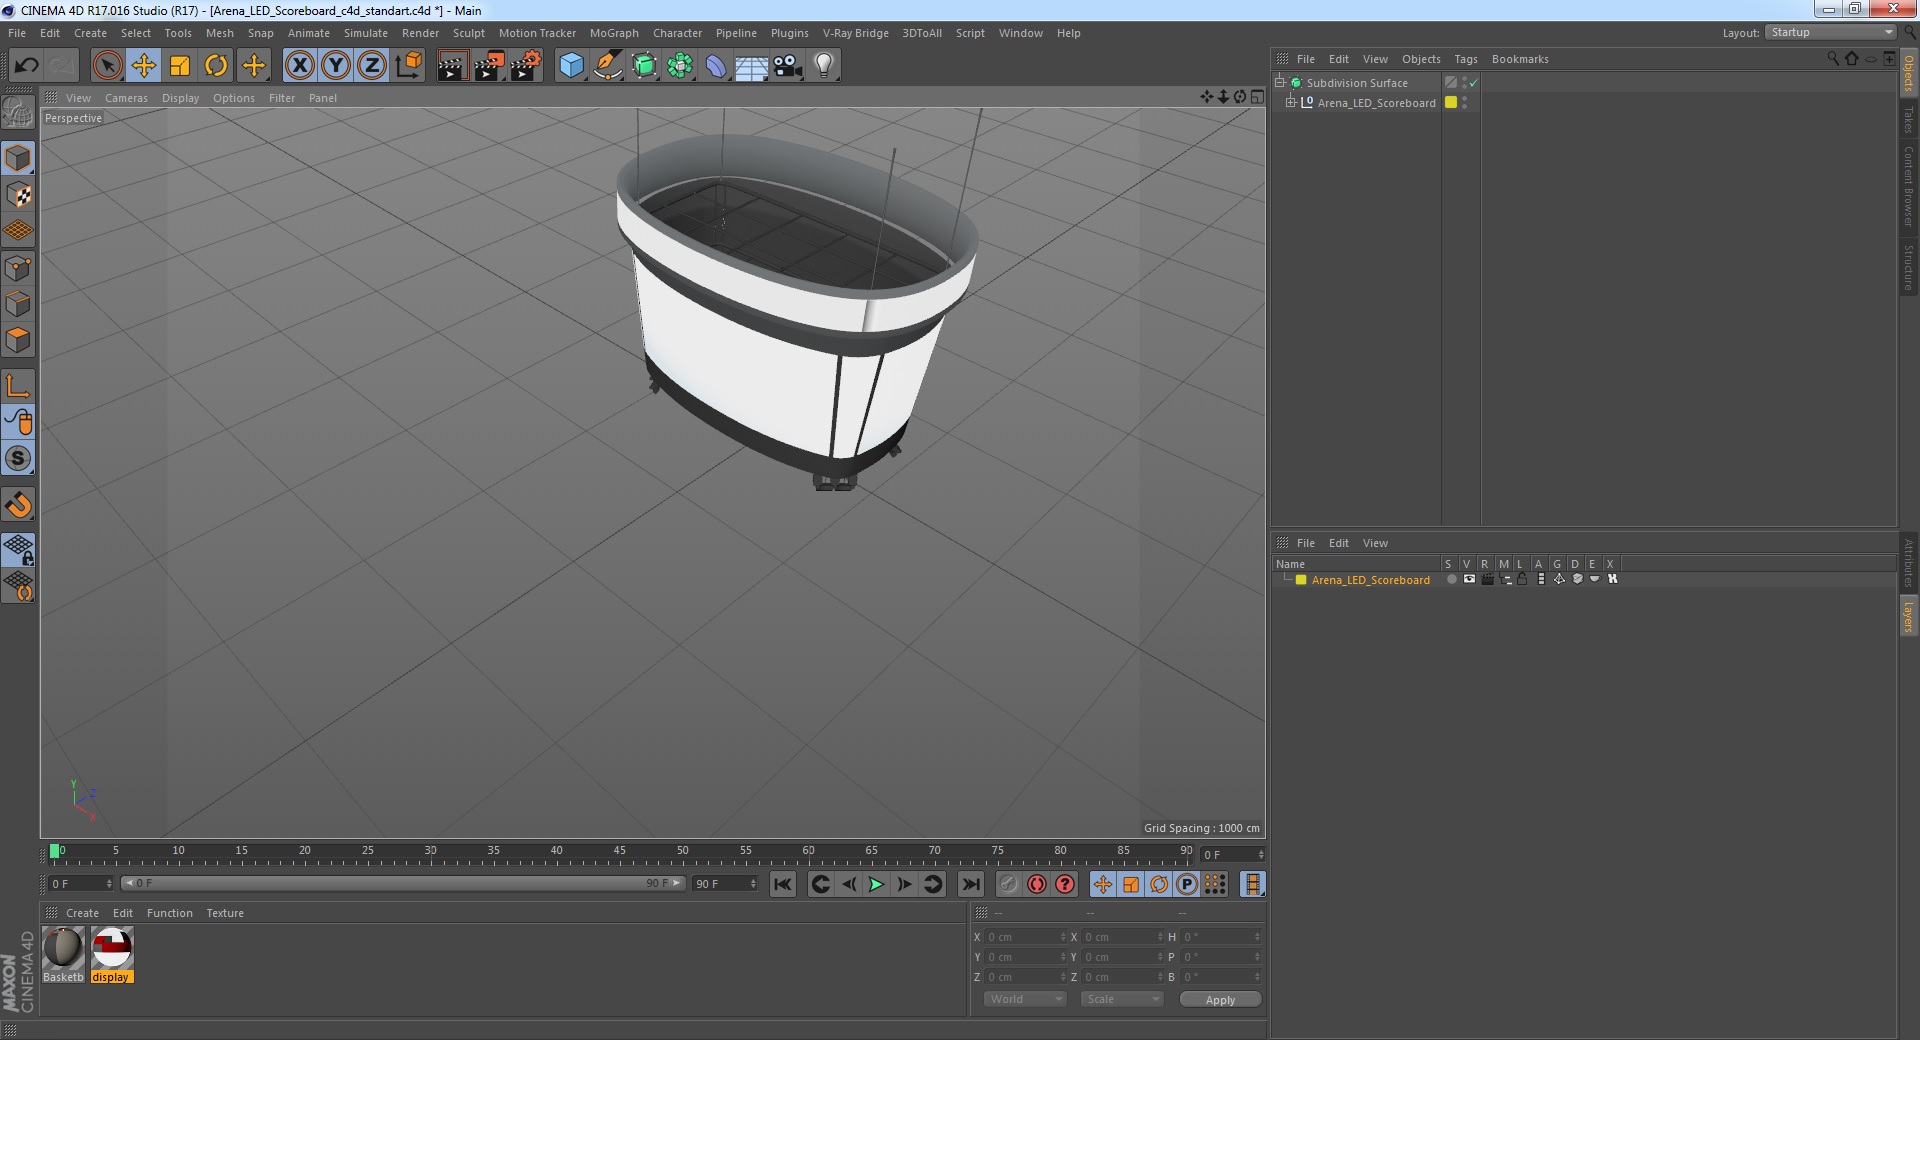1920x1158 pixels.
Task: Click the Apply button
Action: 1220,1000
